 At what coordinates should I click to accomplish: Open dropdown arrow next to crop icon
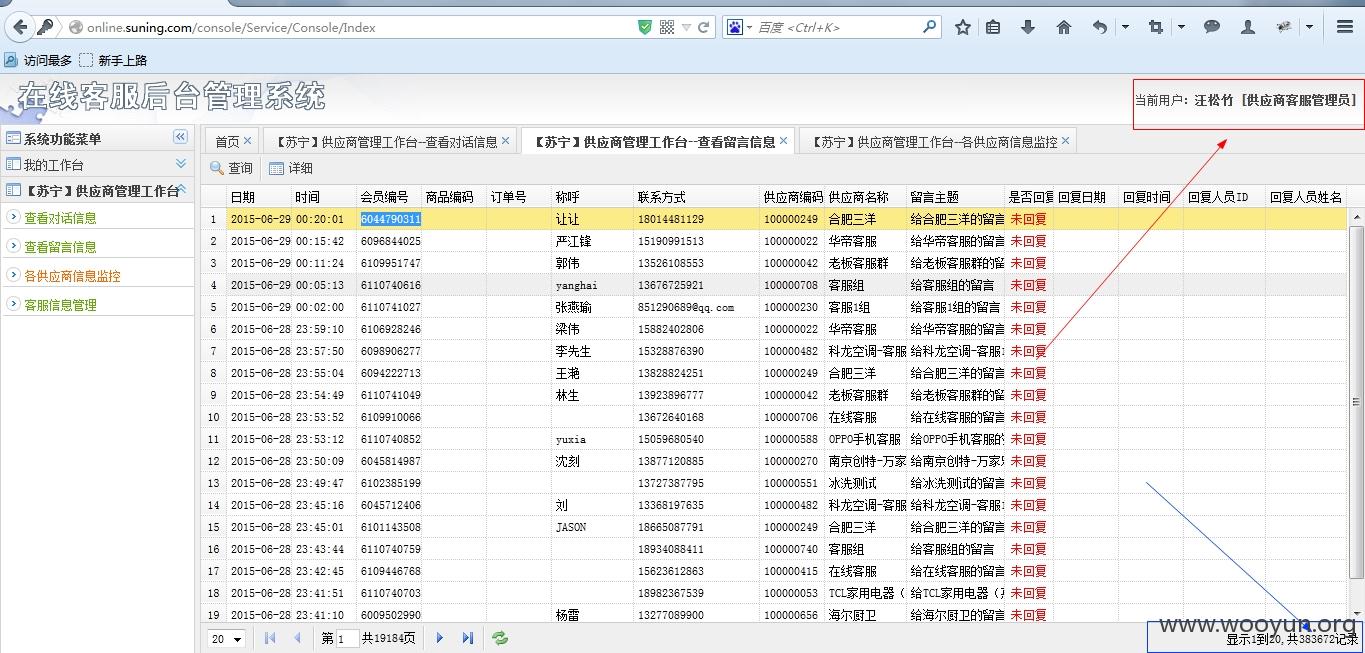[1181, 27]
